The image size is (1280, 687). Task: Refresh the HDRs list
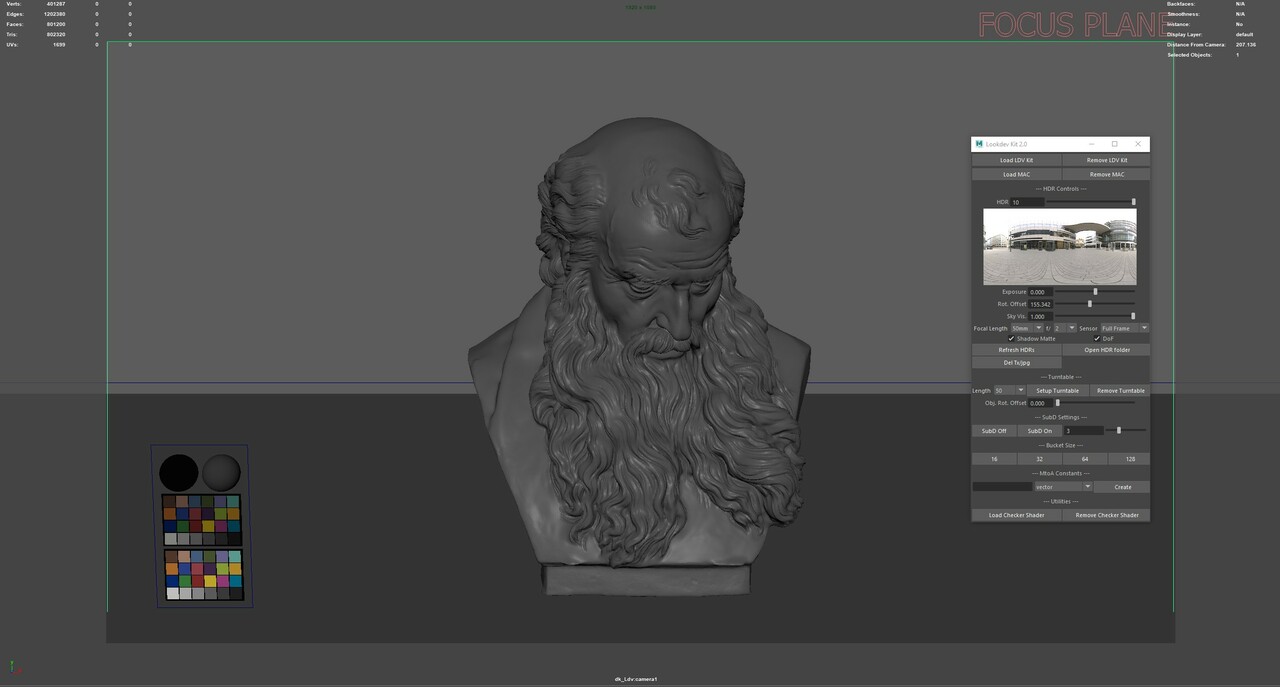[x=1016, y=350]
